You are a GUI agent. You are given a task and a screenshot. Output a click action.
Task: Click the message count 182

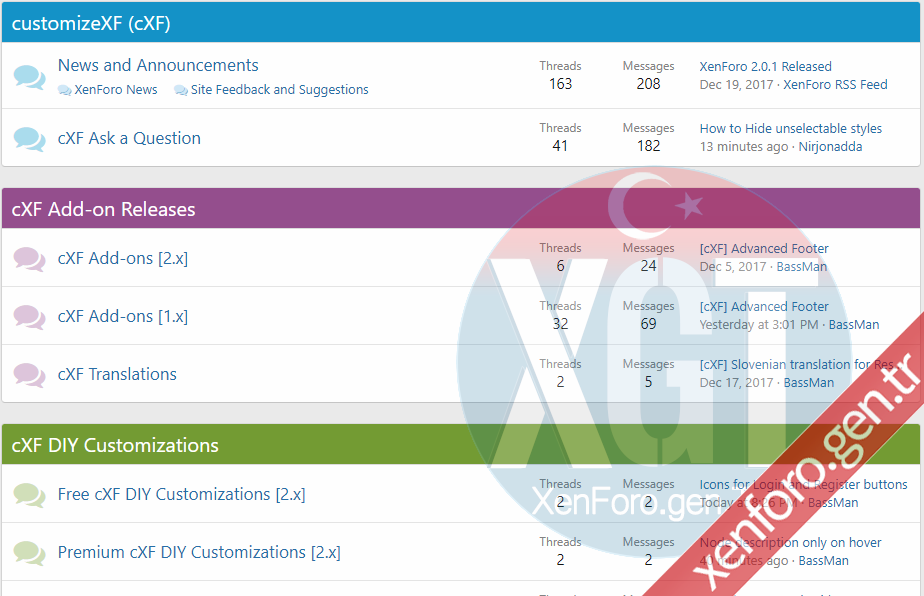(x=648, y=146)
